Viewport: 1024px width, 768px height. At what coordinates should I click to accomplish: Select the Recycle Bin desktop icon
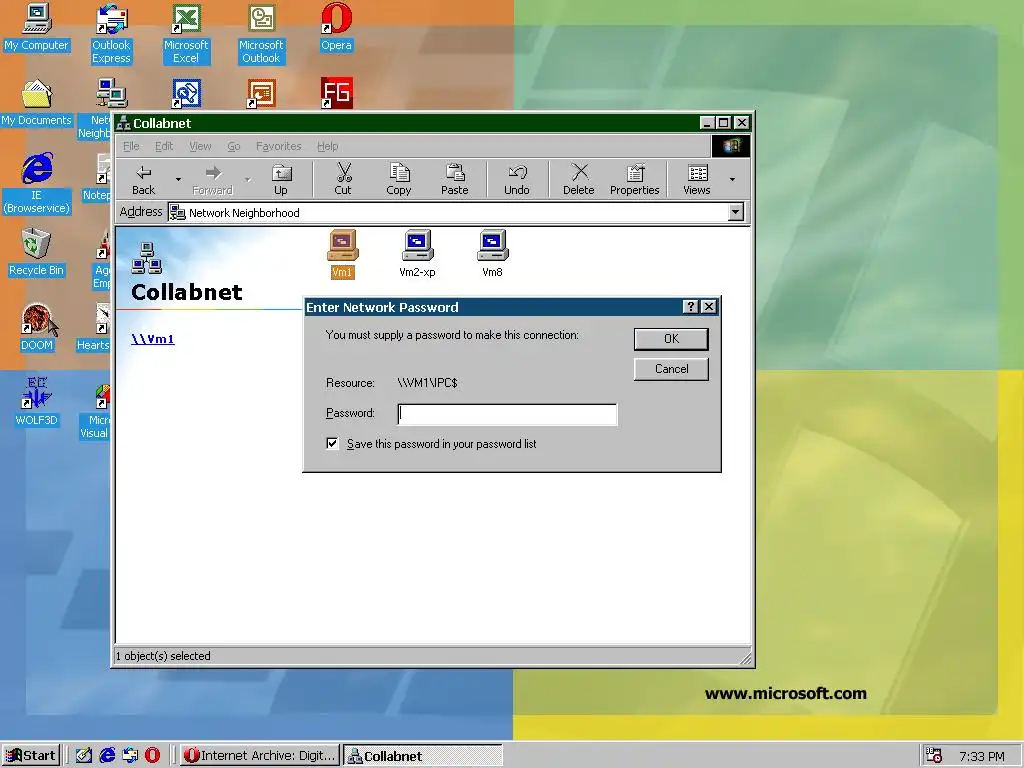pos(37,253)
